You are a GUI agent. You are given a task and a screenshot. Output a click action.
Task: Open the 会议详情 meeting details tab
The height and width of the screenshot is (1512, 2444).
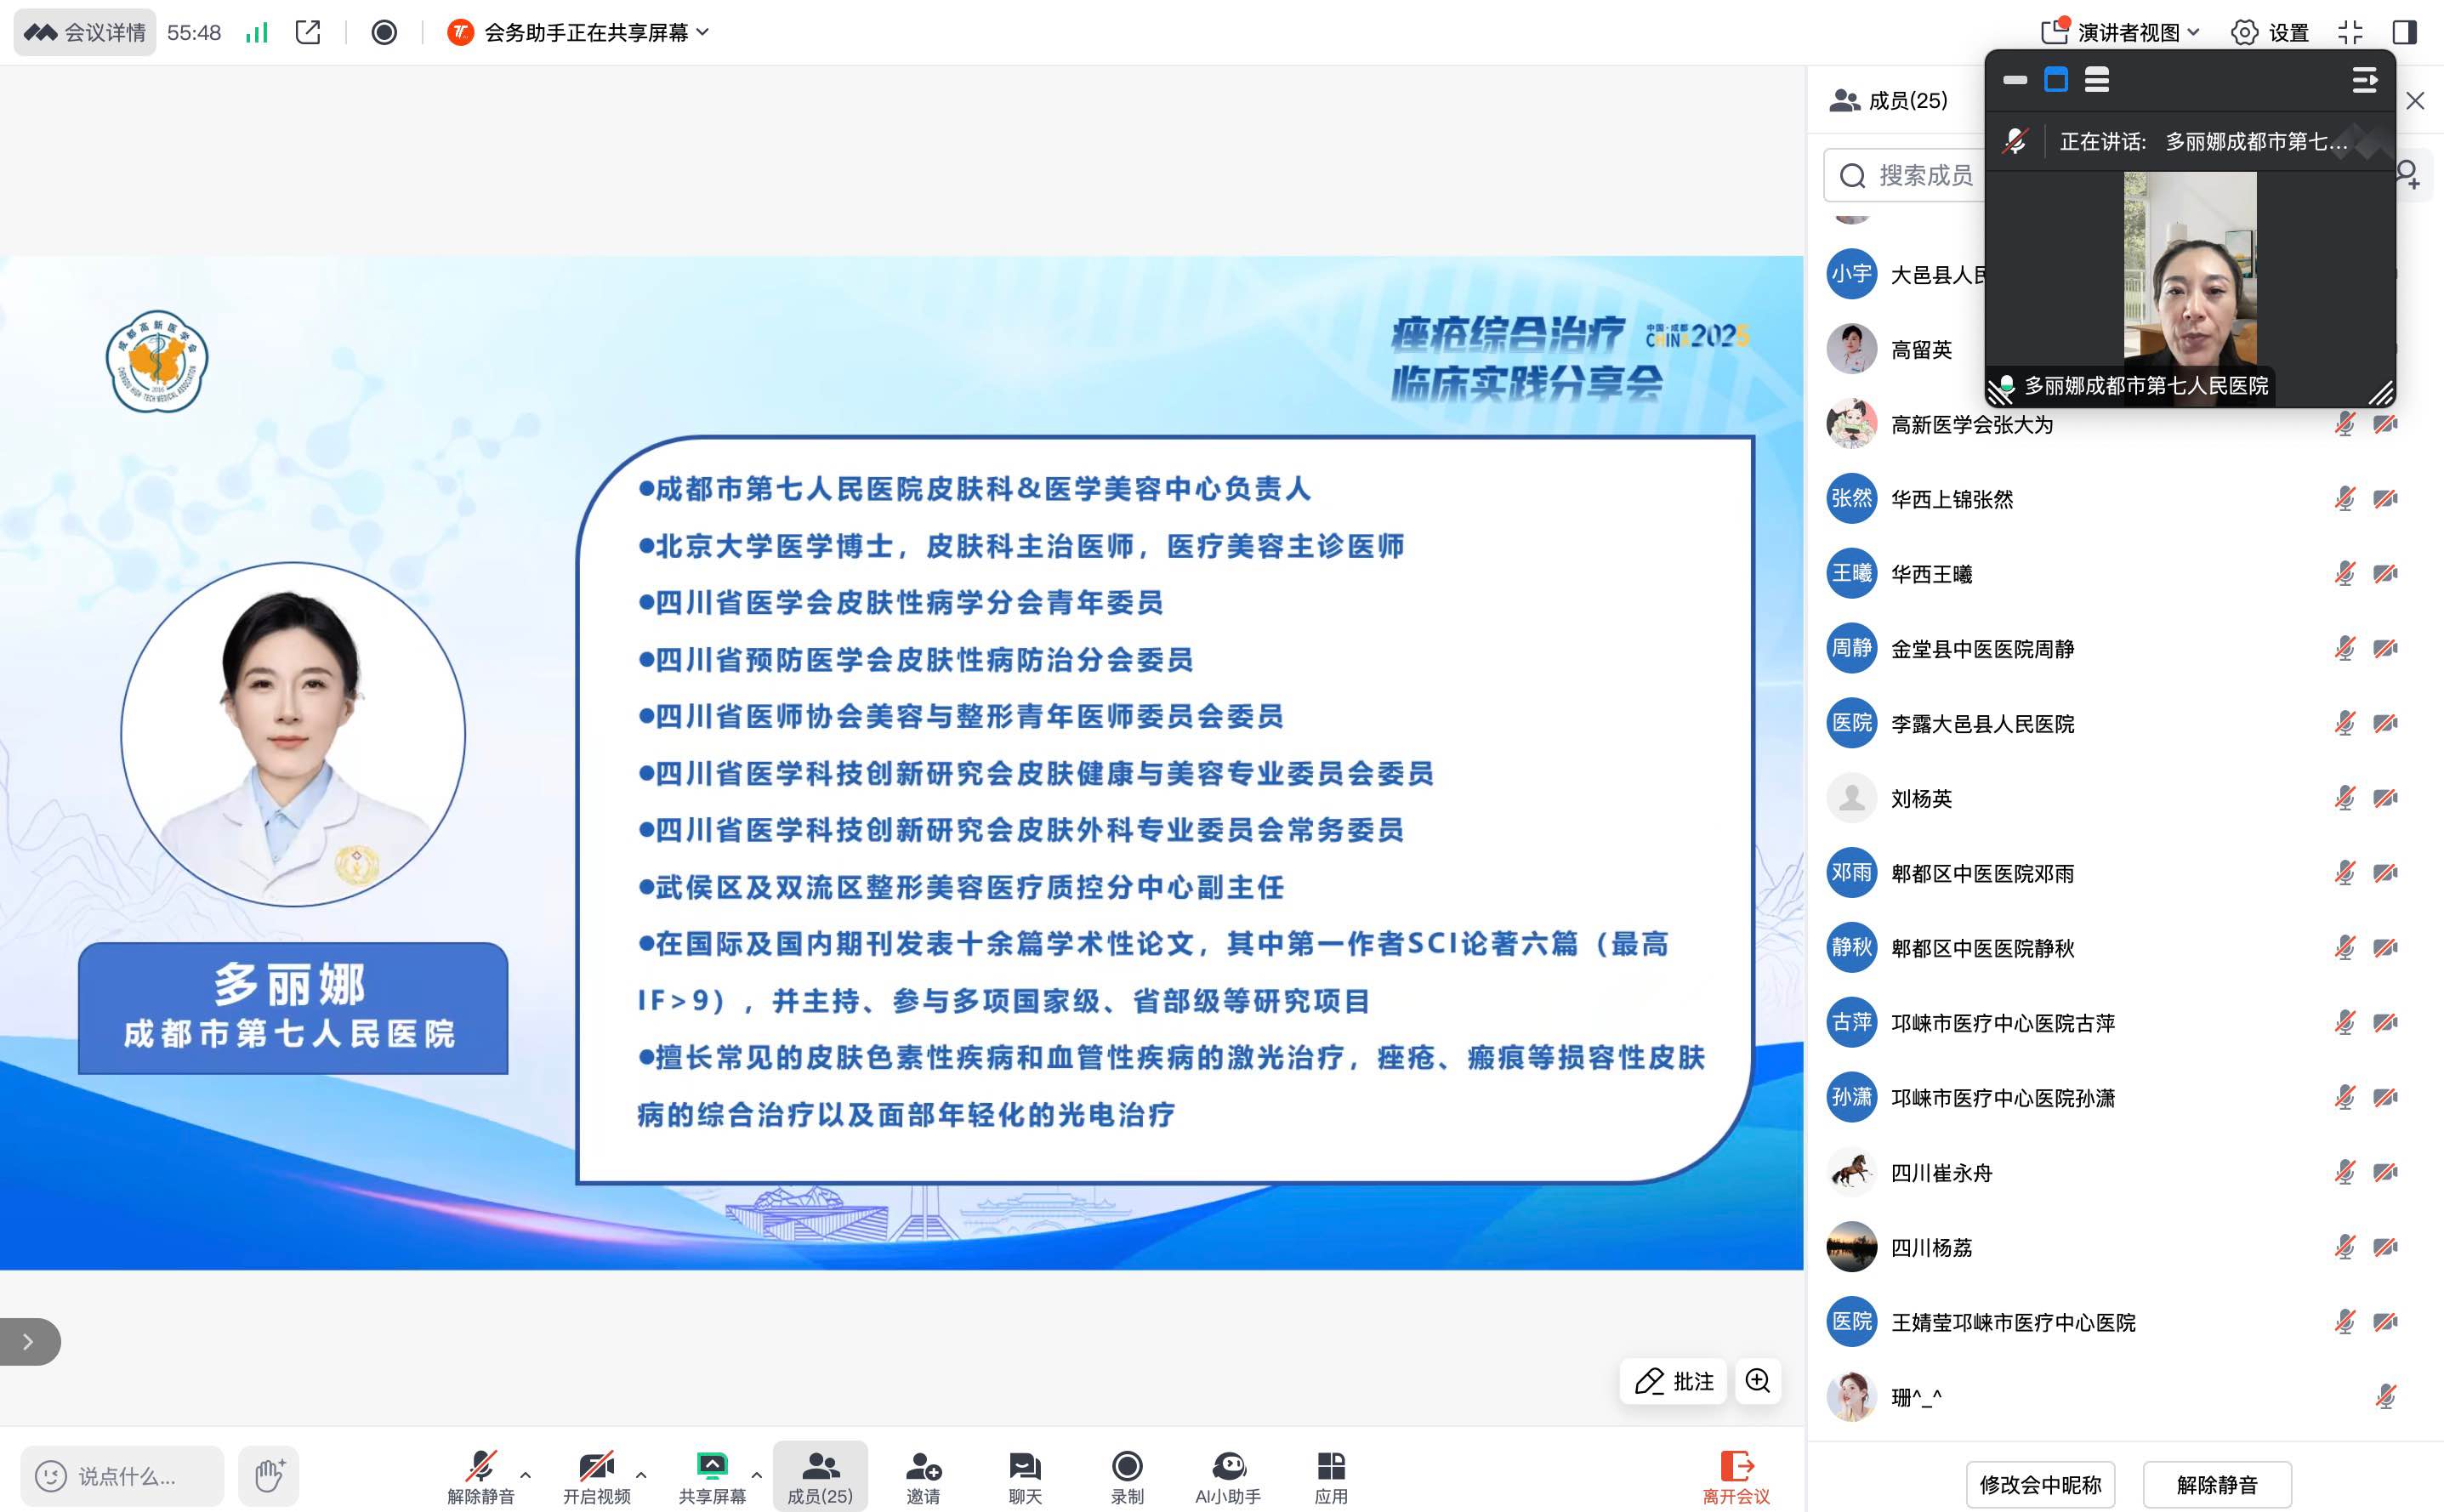click(86, 32)
